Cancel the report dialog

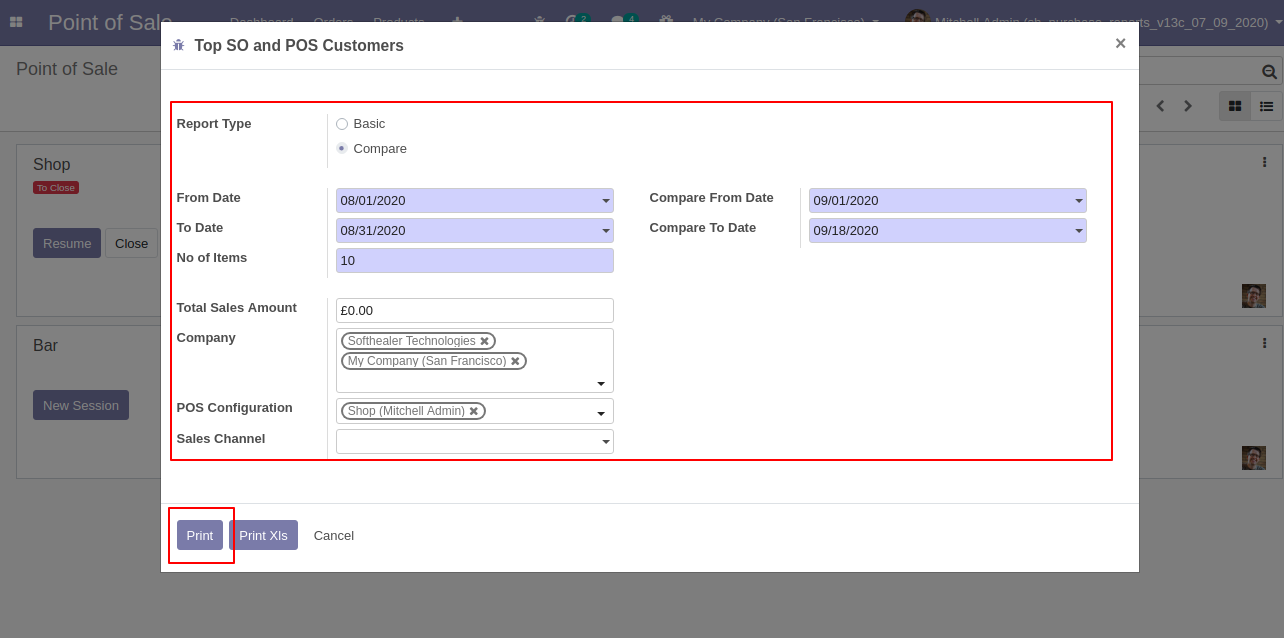click(334, 535)
